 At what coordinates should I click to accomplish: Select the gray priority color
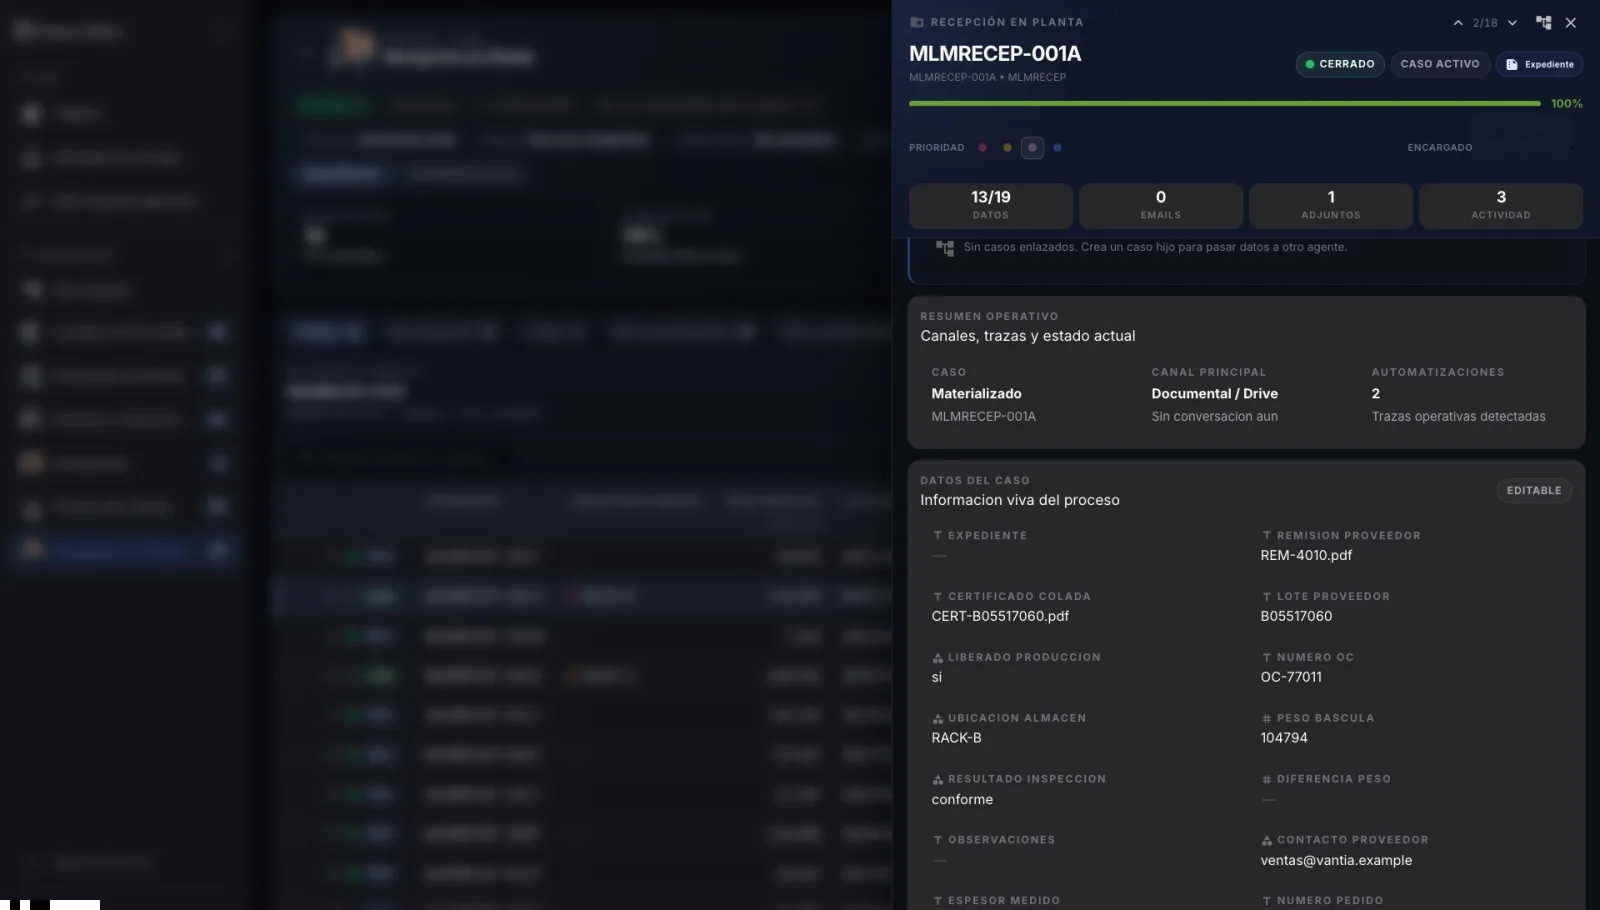[x=1032, y=148]
